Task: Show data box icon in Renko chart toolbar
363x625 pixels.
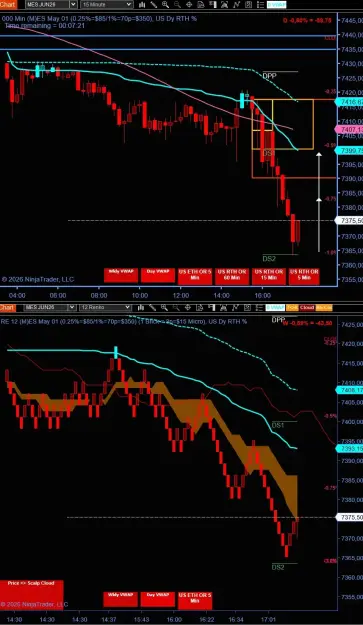Action: 200,307
